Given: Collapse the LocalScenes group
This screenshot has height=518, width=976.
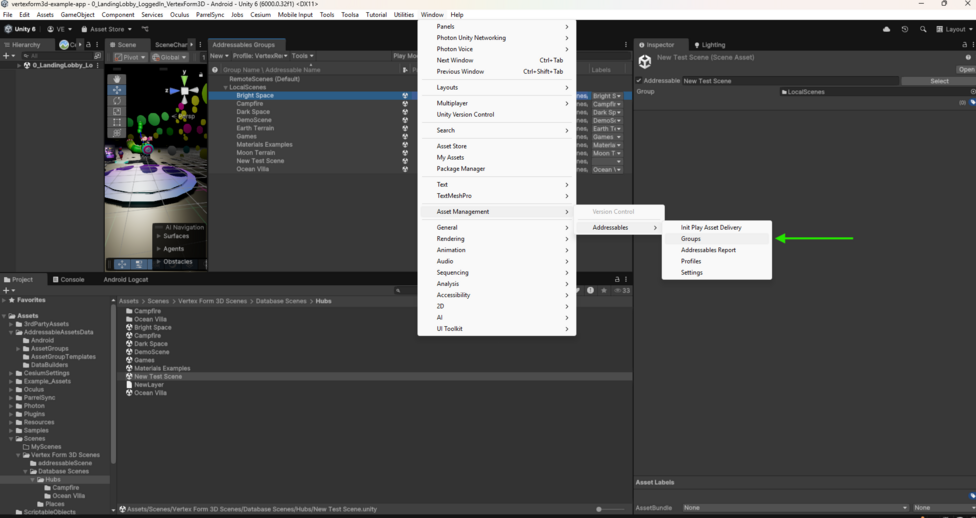Looking at the screenshot, I should (x=225, y=88).
